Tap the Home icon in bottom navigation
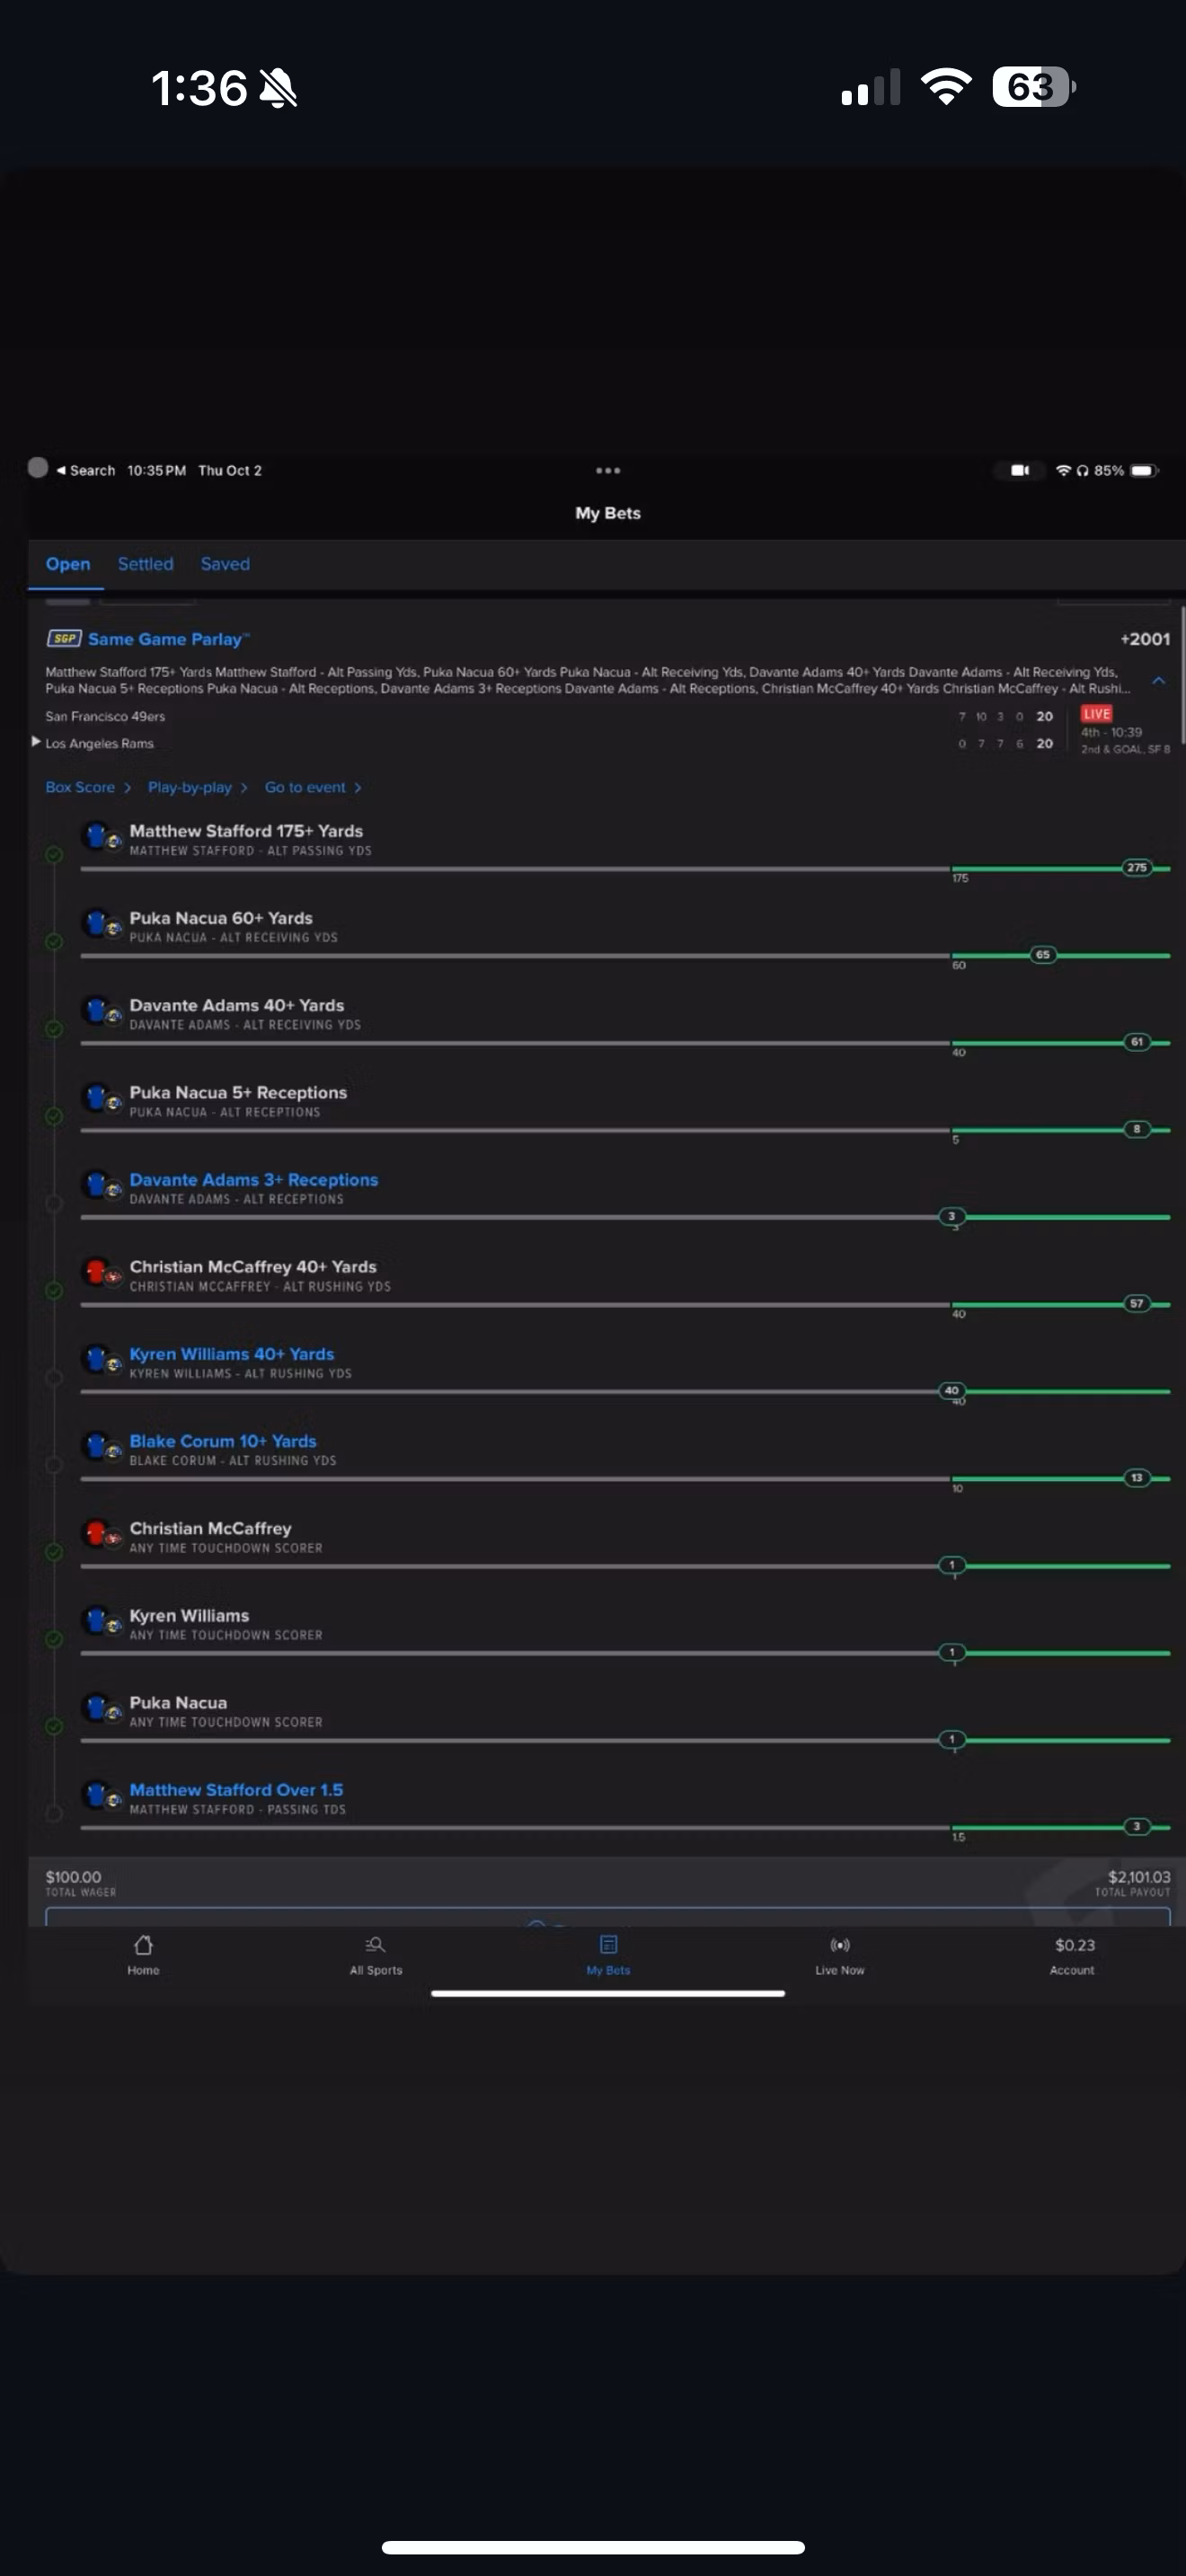This screenshot has width=1186, height=2576. coord(143,1945)
